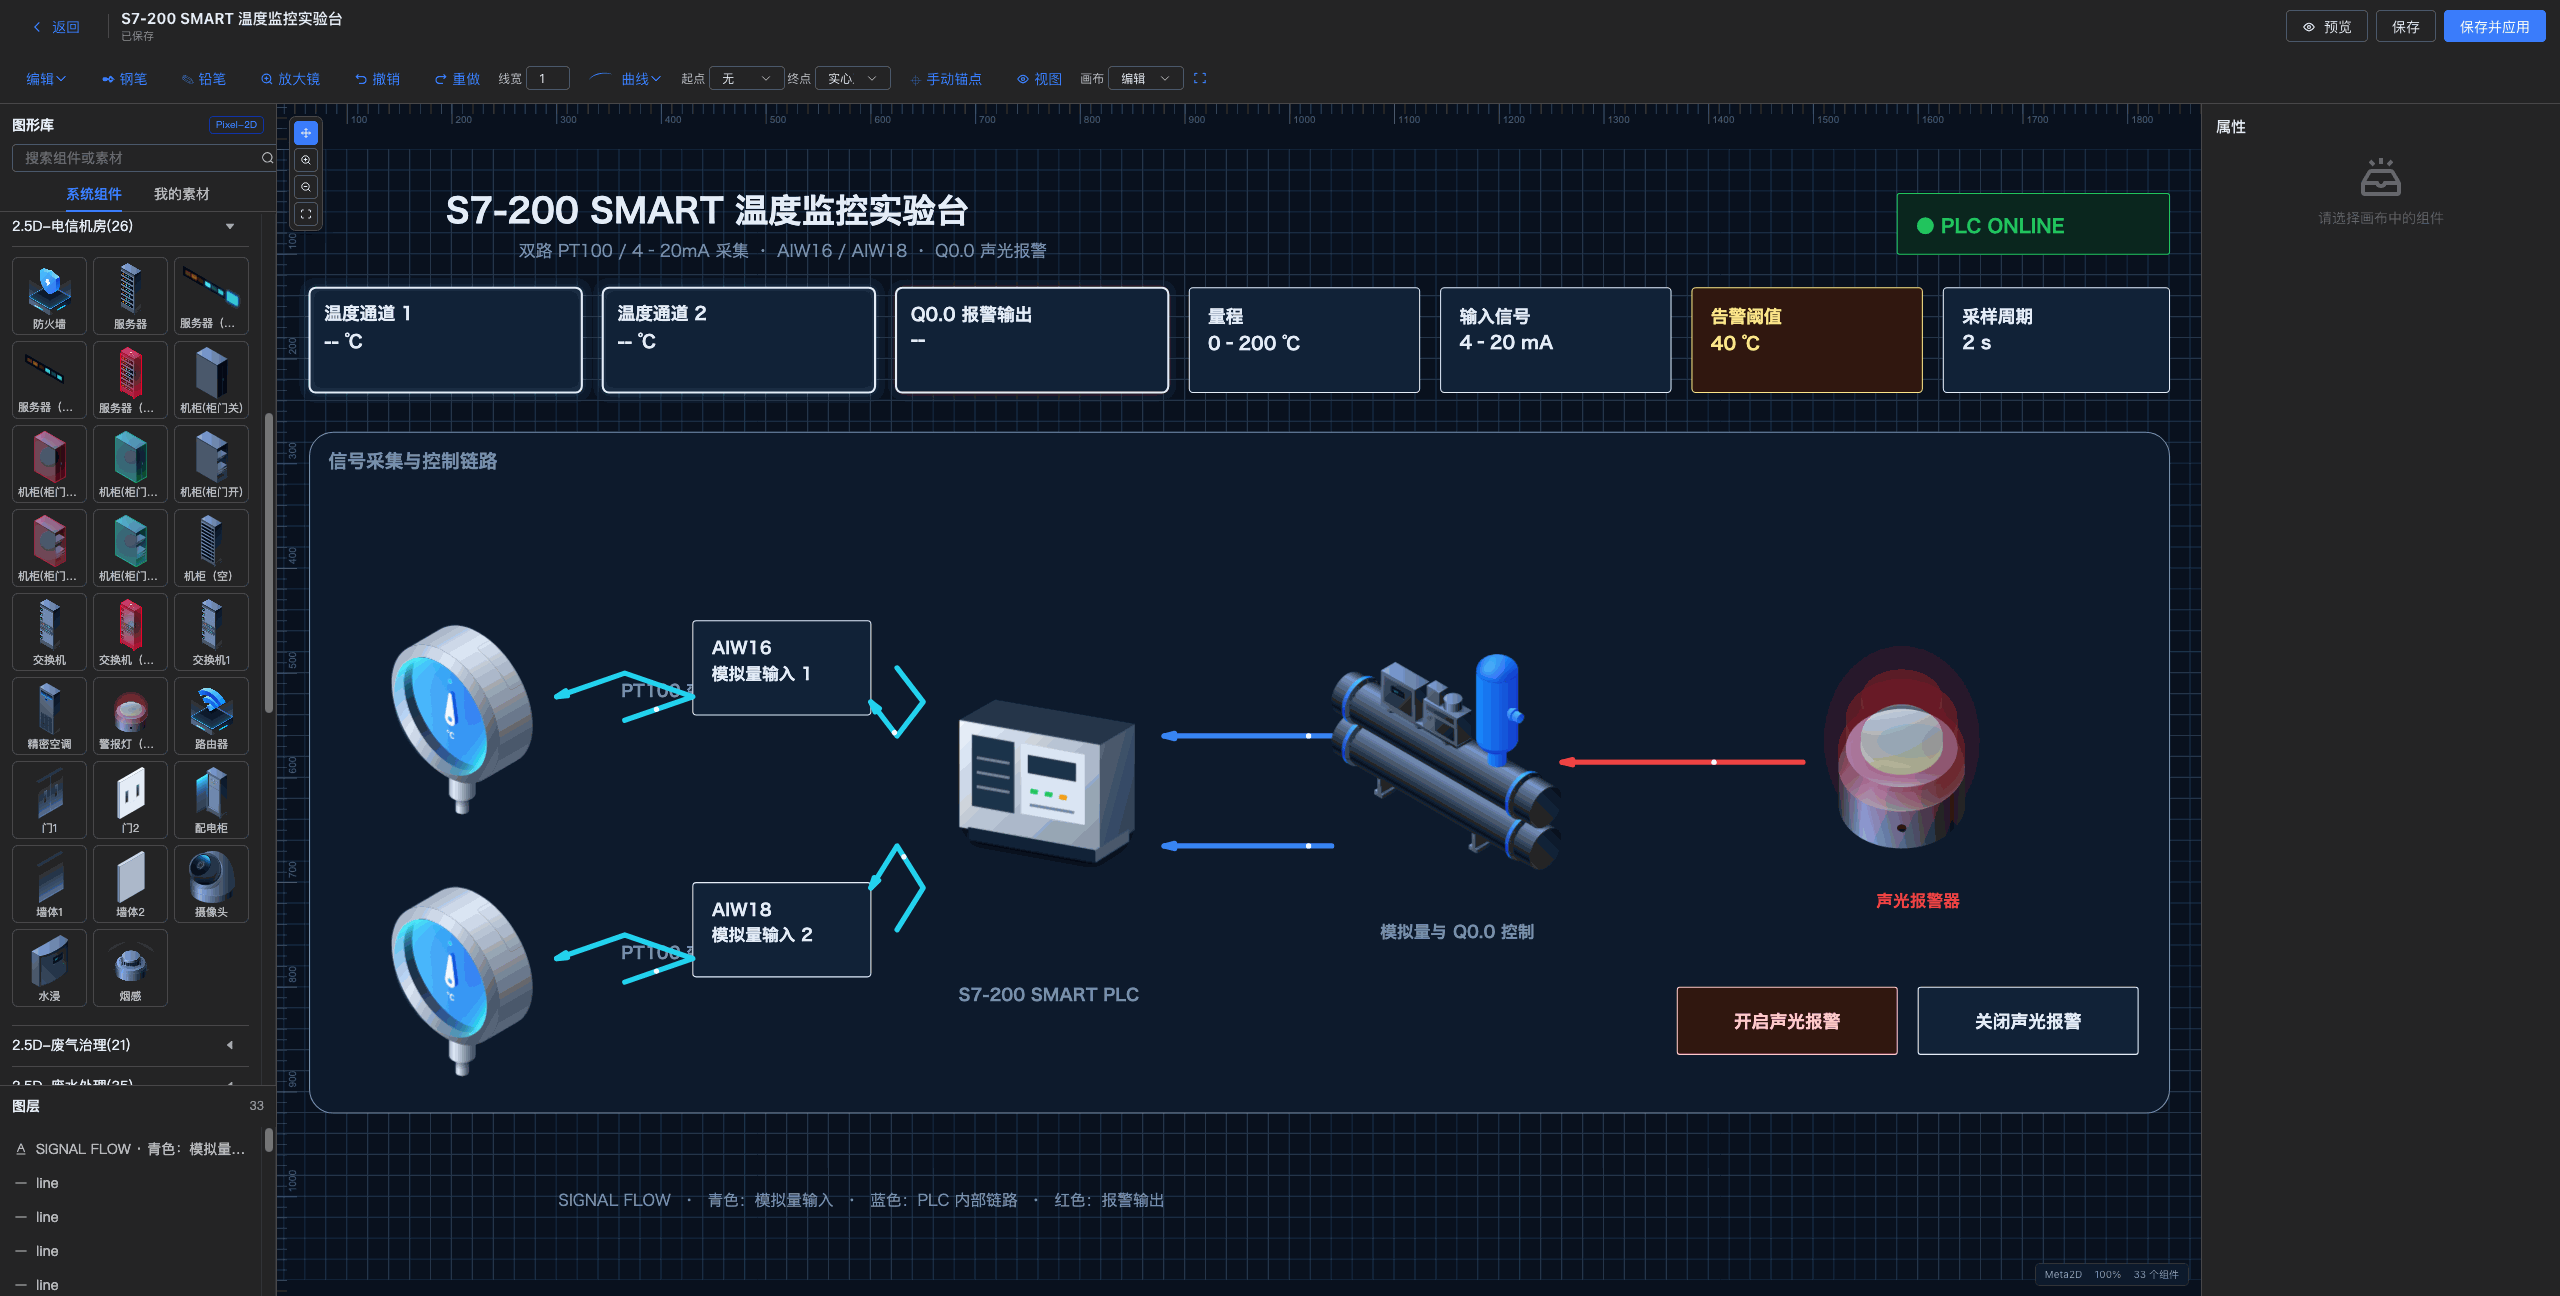Click the 图层 panel scrollbar

pos(269,1140)
